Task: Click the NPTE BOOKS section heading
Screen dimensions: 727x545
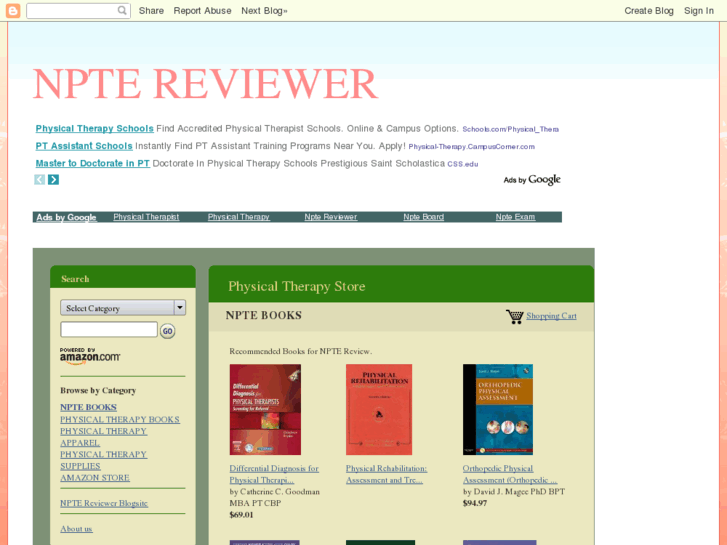Action: pyautogui.click(x=263, y=315)
